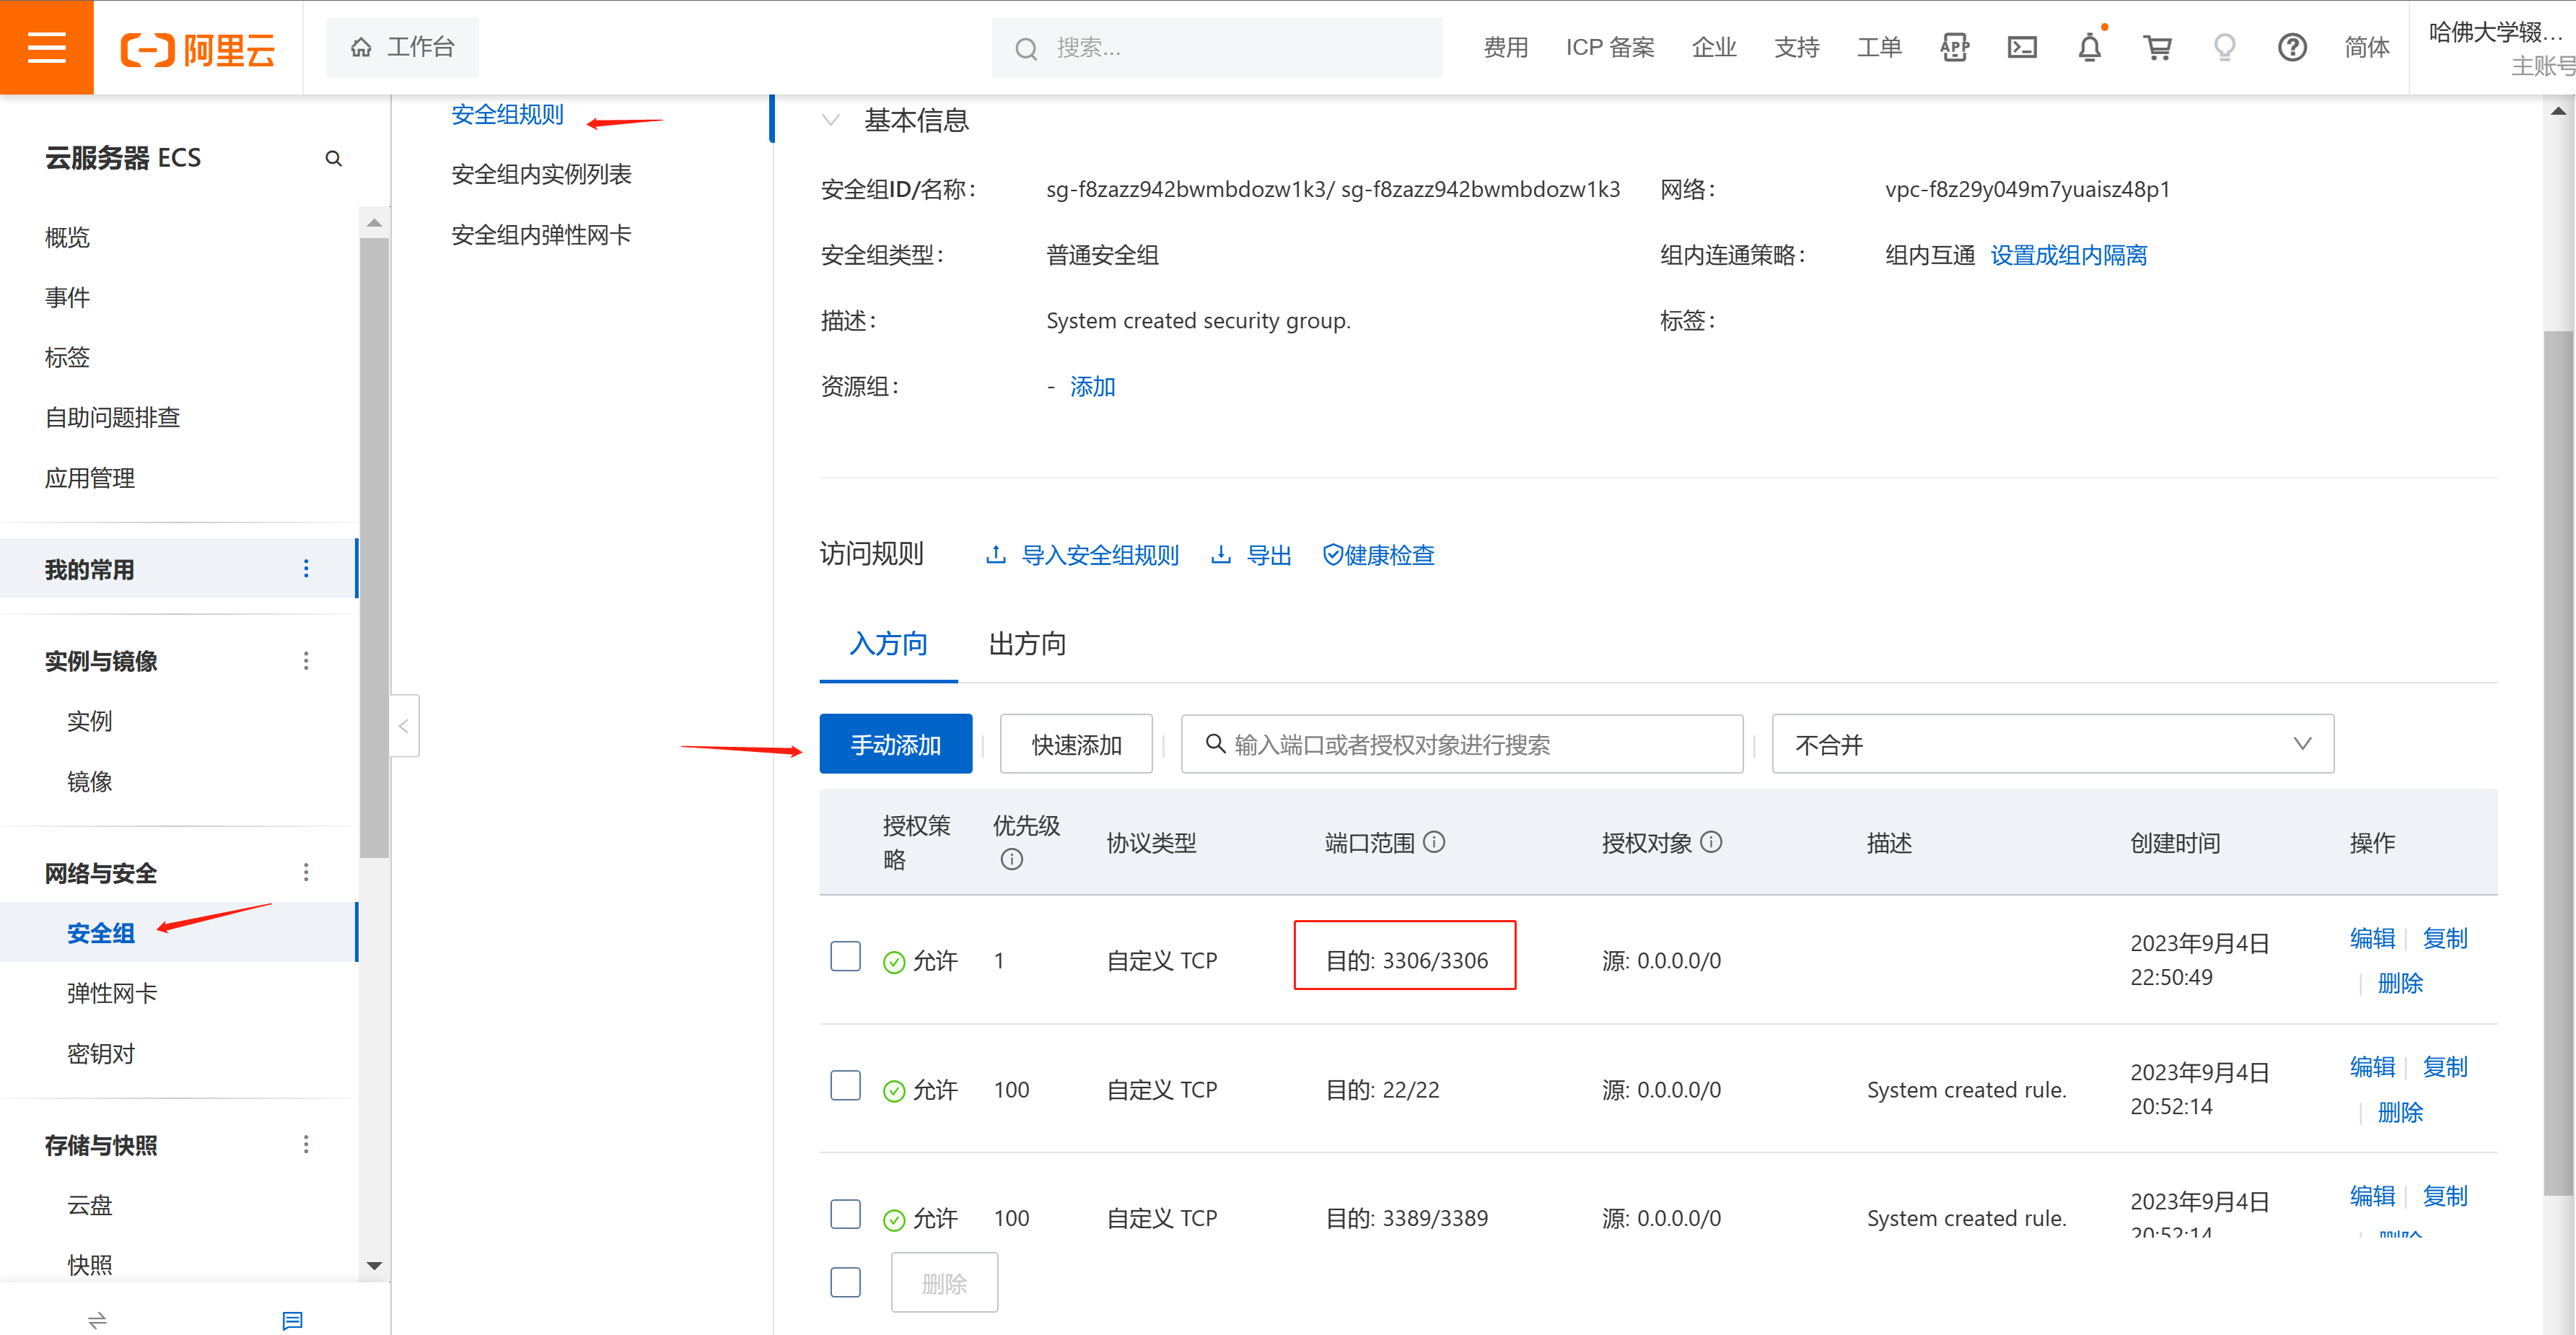Collapse the 基本信息 section
This screenshot has height=1335, width=2576.
click(x=831, y=119)
